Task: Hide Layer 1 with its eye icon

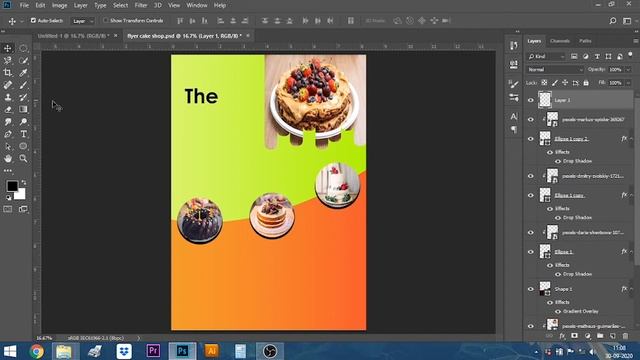Action: point(531,100)
